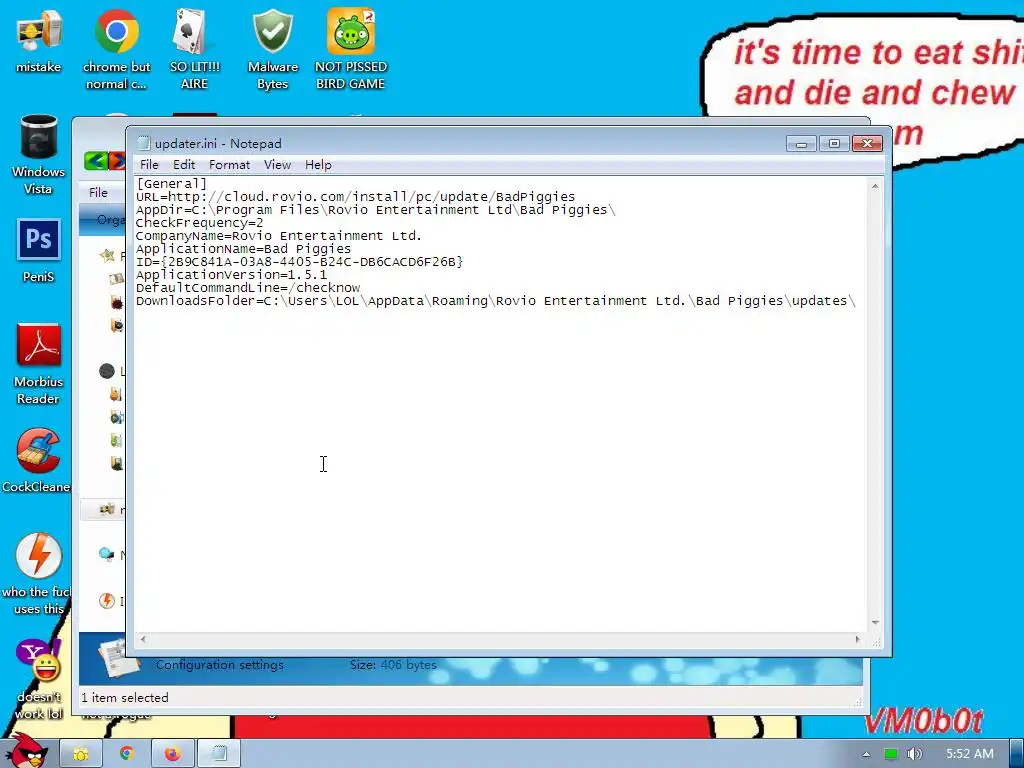Open the SO LIT!!! AIRE solitaire icon
1024x768 pixels.
(x=194, y=49)
